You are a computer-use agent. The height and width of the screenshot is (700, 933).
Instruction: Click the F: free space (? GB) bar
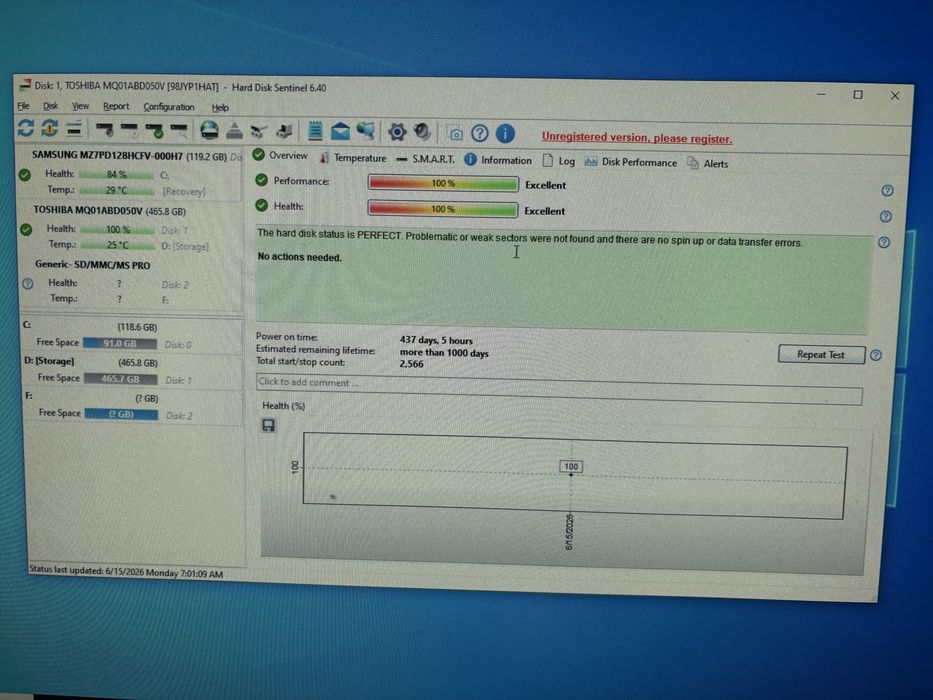pos(121,414)
